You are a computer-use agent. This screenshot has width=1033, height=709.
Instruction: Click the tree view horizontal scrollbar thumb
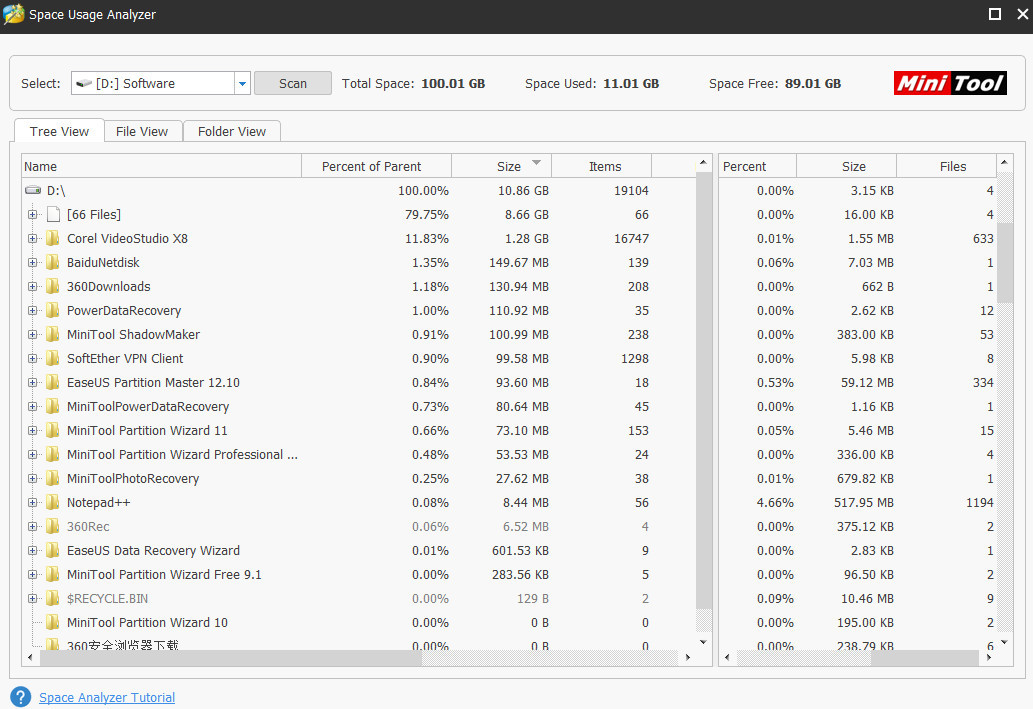(231, 657)
